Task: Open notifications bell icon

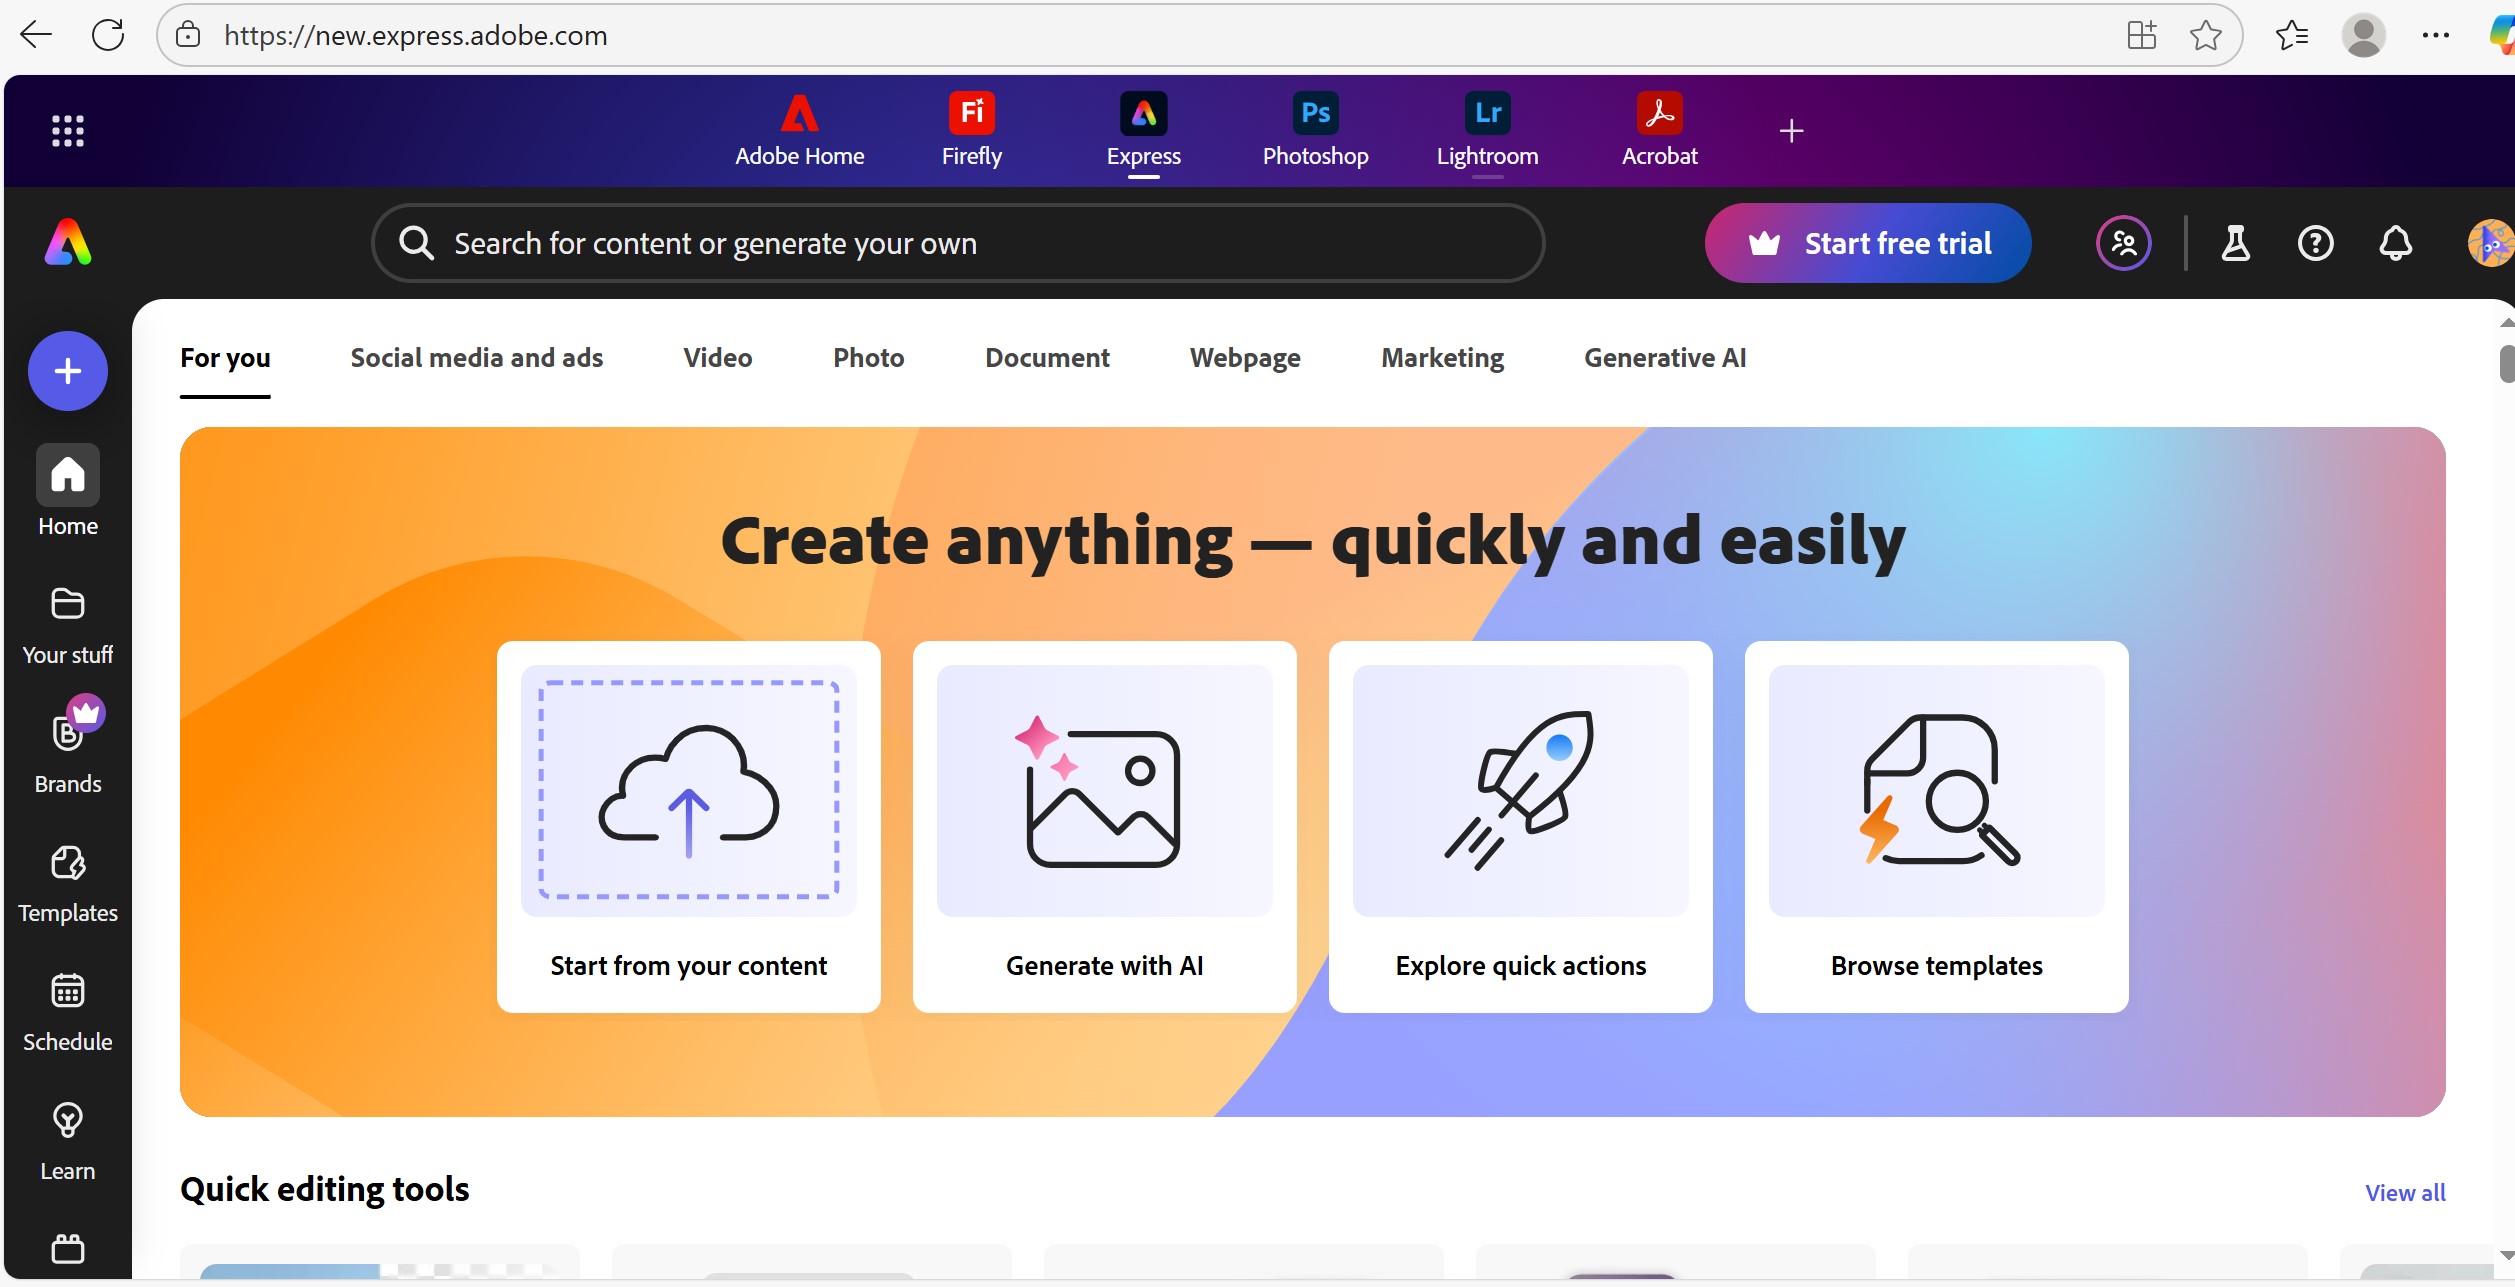Action: coord(2395,243)
